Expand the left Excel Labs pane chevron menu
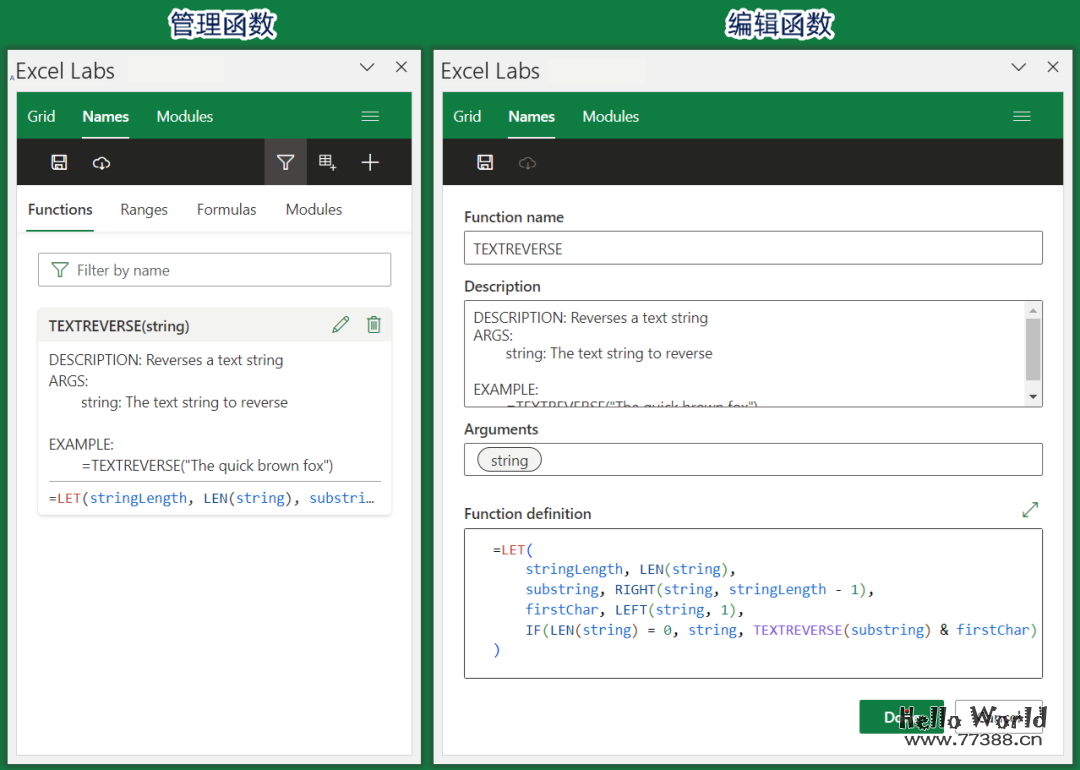Image resolution: width=1080 pixels, height=770 pixels. (x=367, y=67)
